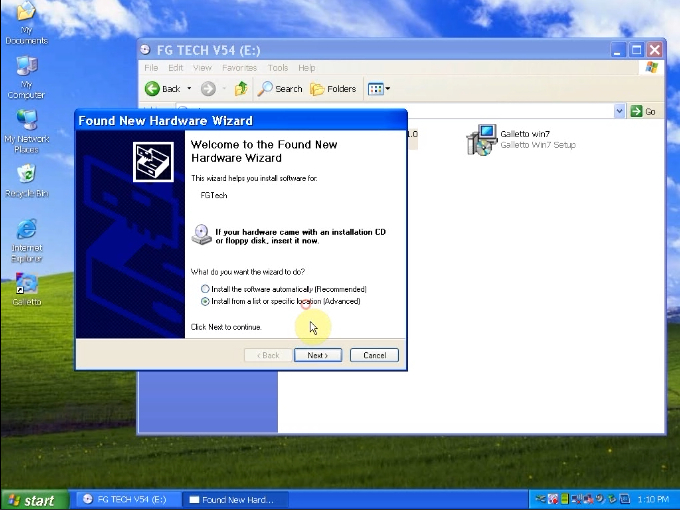Switch to FG TECH V54 (E:) taskbar button
680x510 pixels.
click(128, 500)
